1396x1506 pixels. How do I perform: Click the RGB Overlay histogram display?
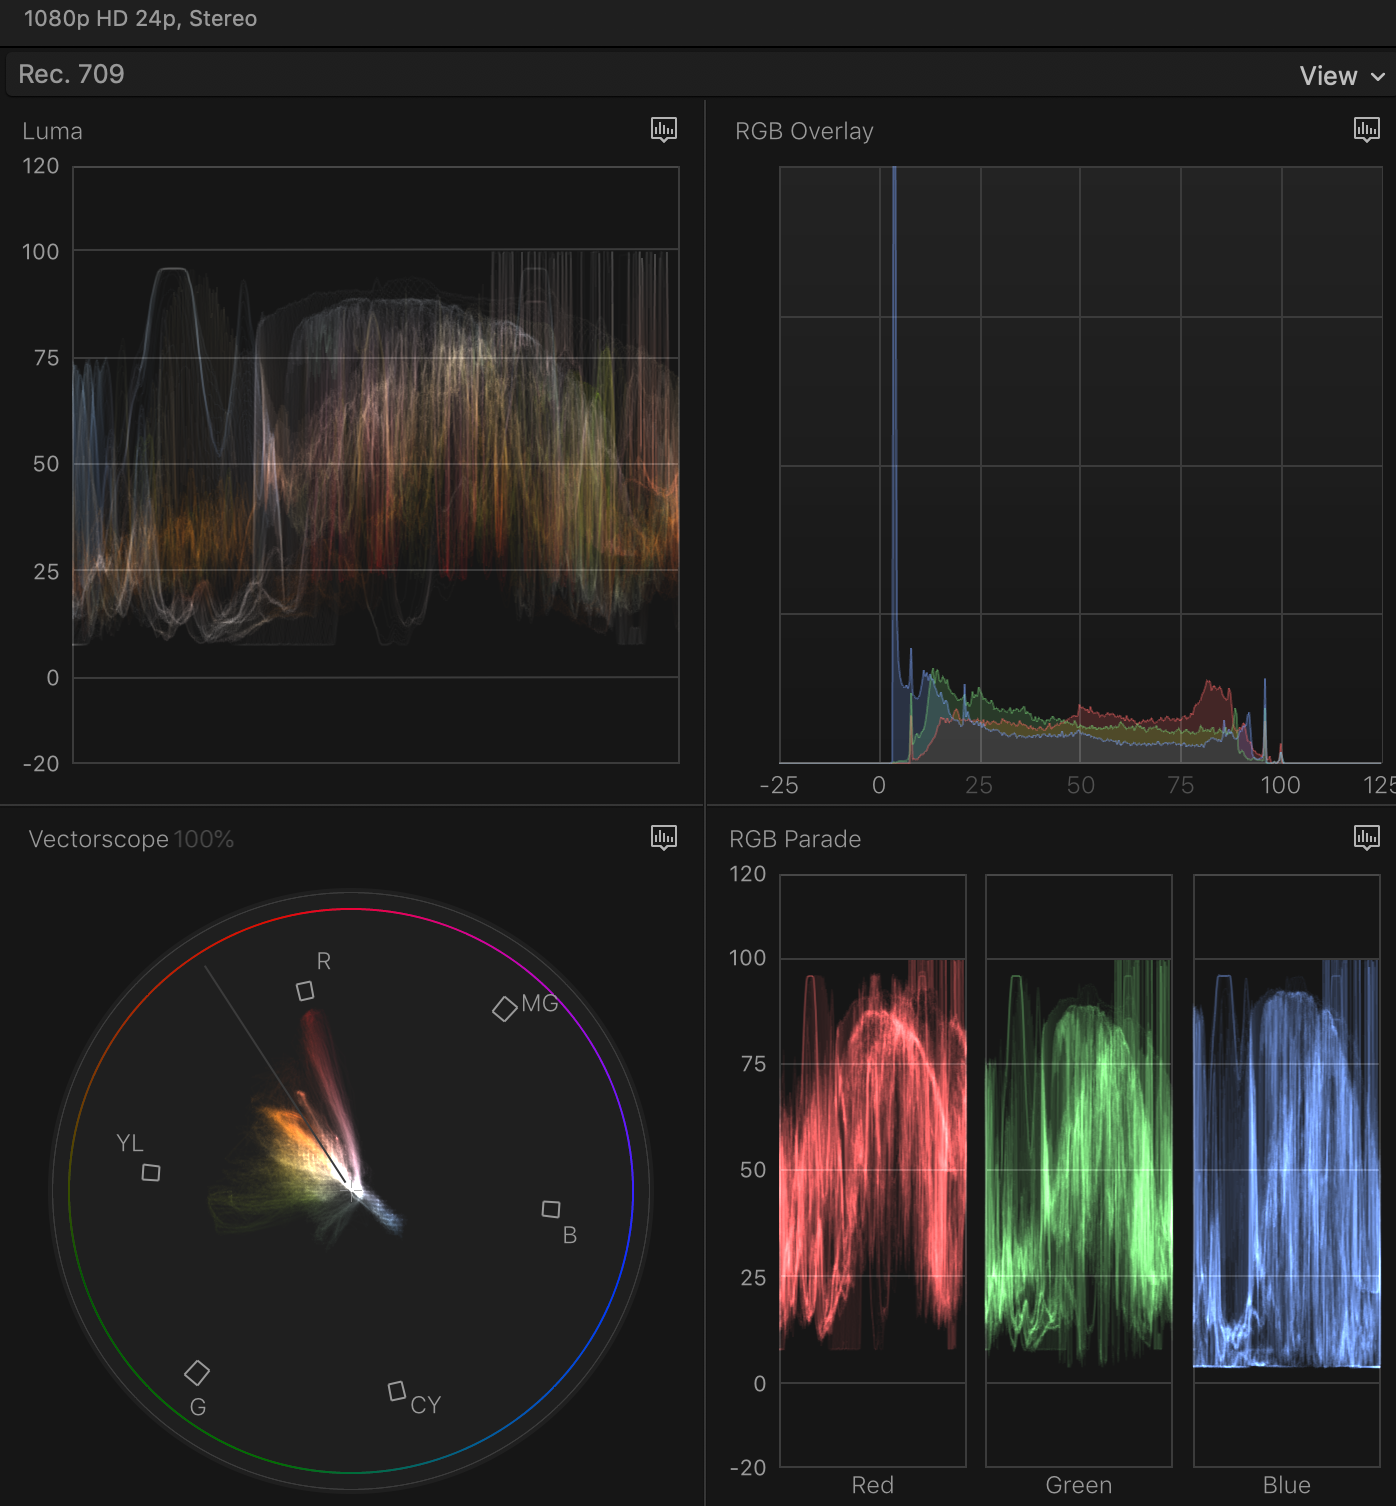pyautogui.click(x=1081, y=465)
